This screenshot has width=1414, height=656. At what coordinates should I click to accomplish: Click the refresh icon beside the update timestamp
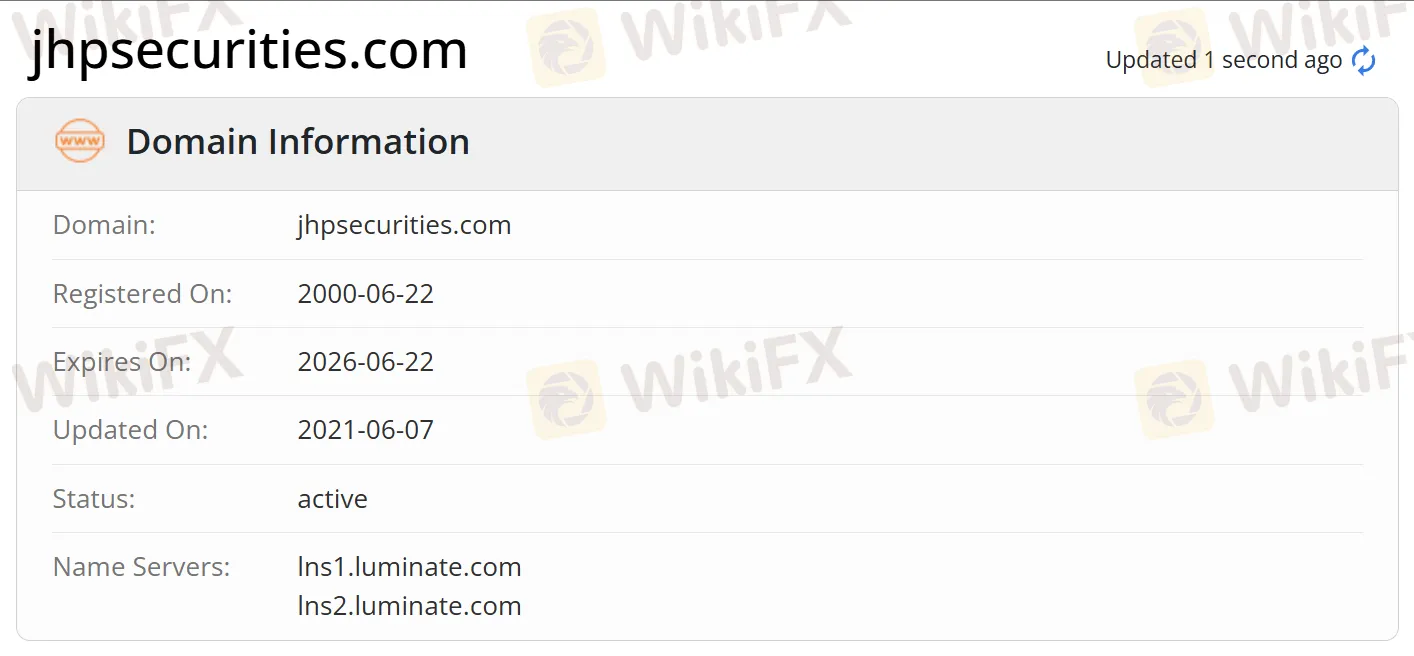(1363, 61)
